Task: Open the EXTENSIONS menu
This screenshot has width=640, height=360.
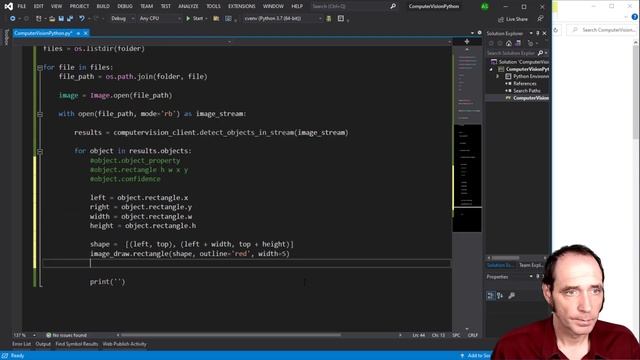Action: point(242,6)
